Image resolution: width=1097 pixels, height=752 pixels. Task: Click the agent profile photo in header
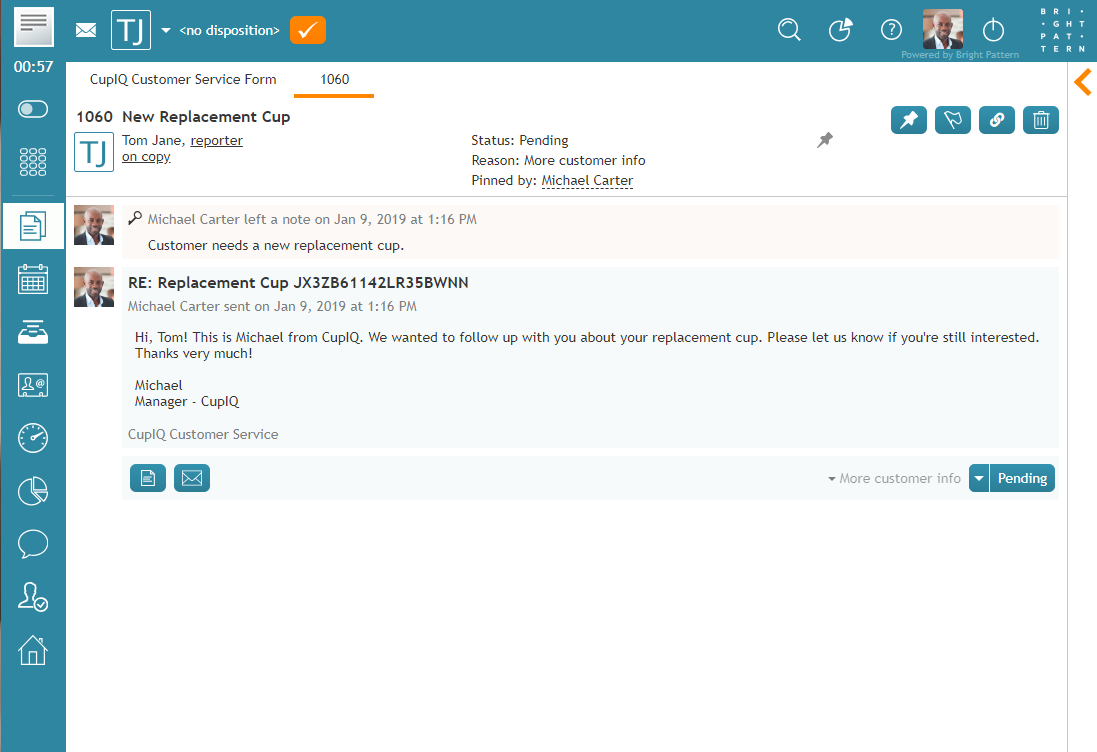coord(942,29)
